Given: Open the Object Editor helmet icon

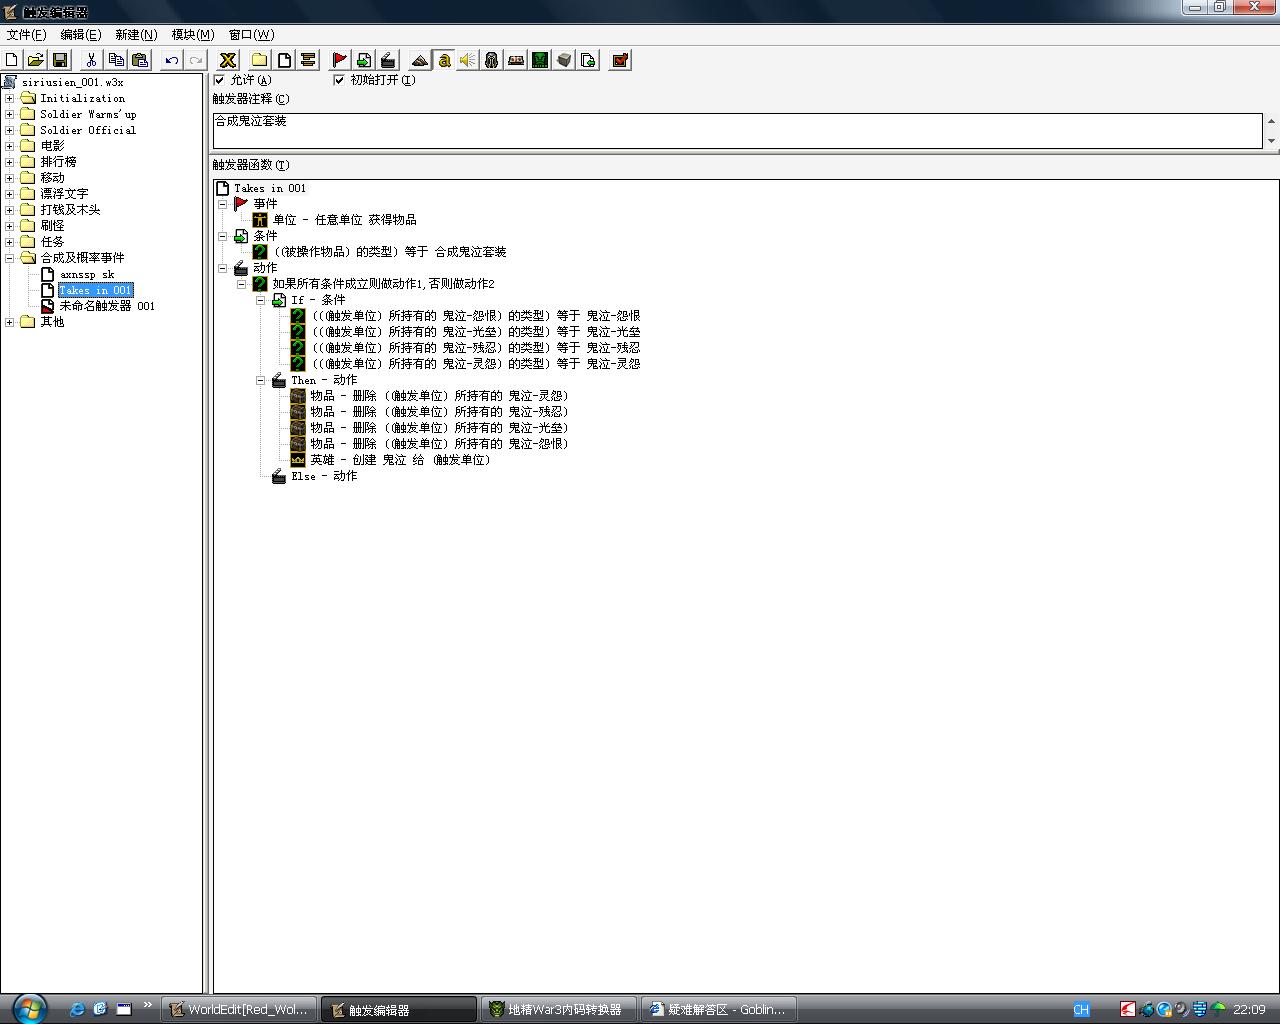Looking at the screenshot, I should click(492, 60).
